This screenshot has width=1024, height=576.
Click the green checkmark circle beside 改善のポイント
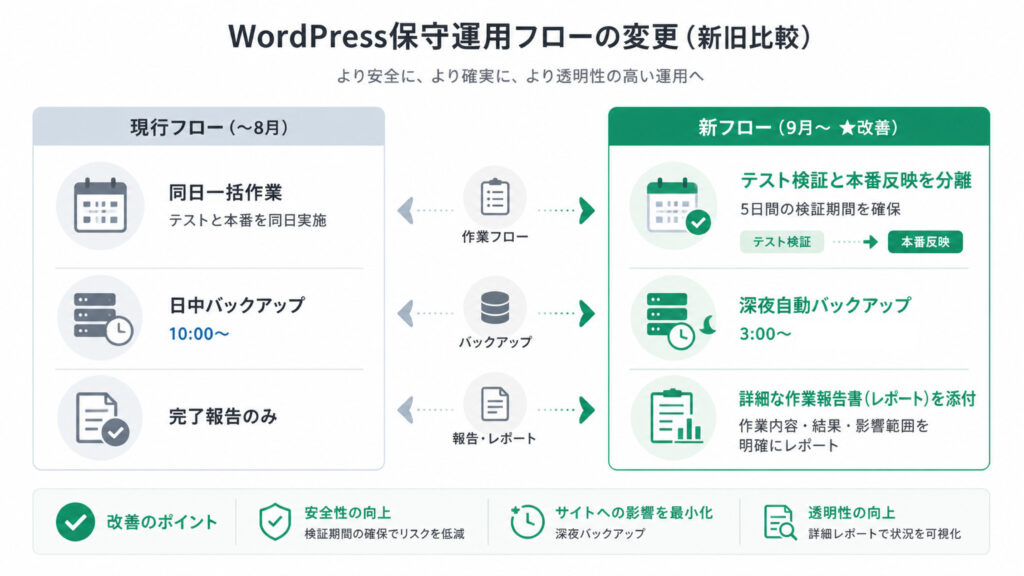click(x=75, y=522)
